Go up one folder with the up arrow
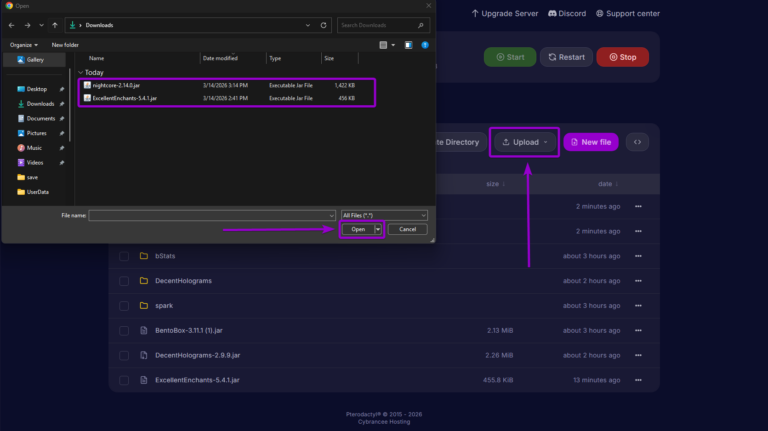The image size is (768, 431). (55, 25)
